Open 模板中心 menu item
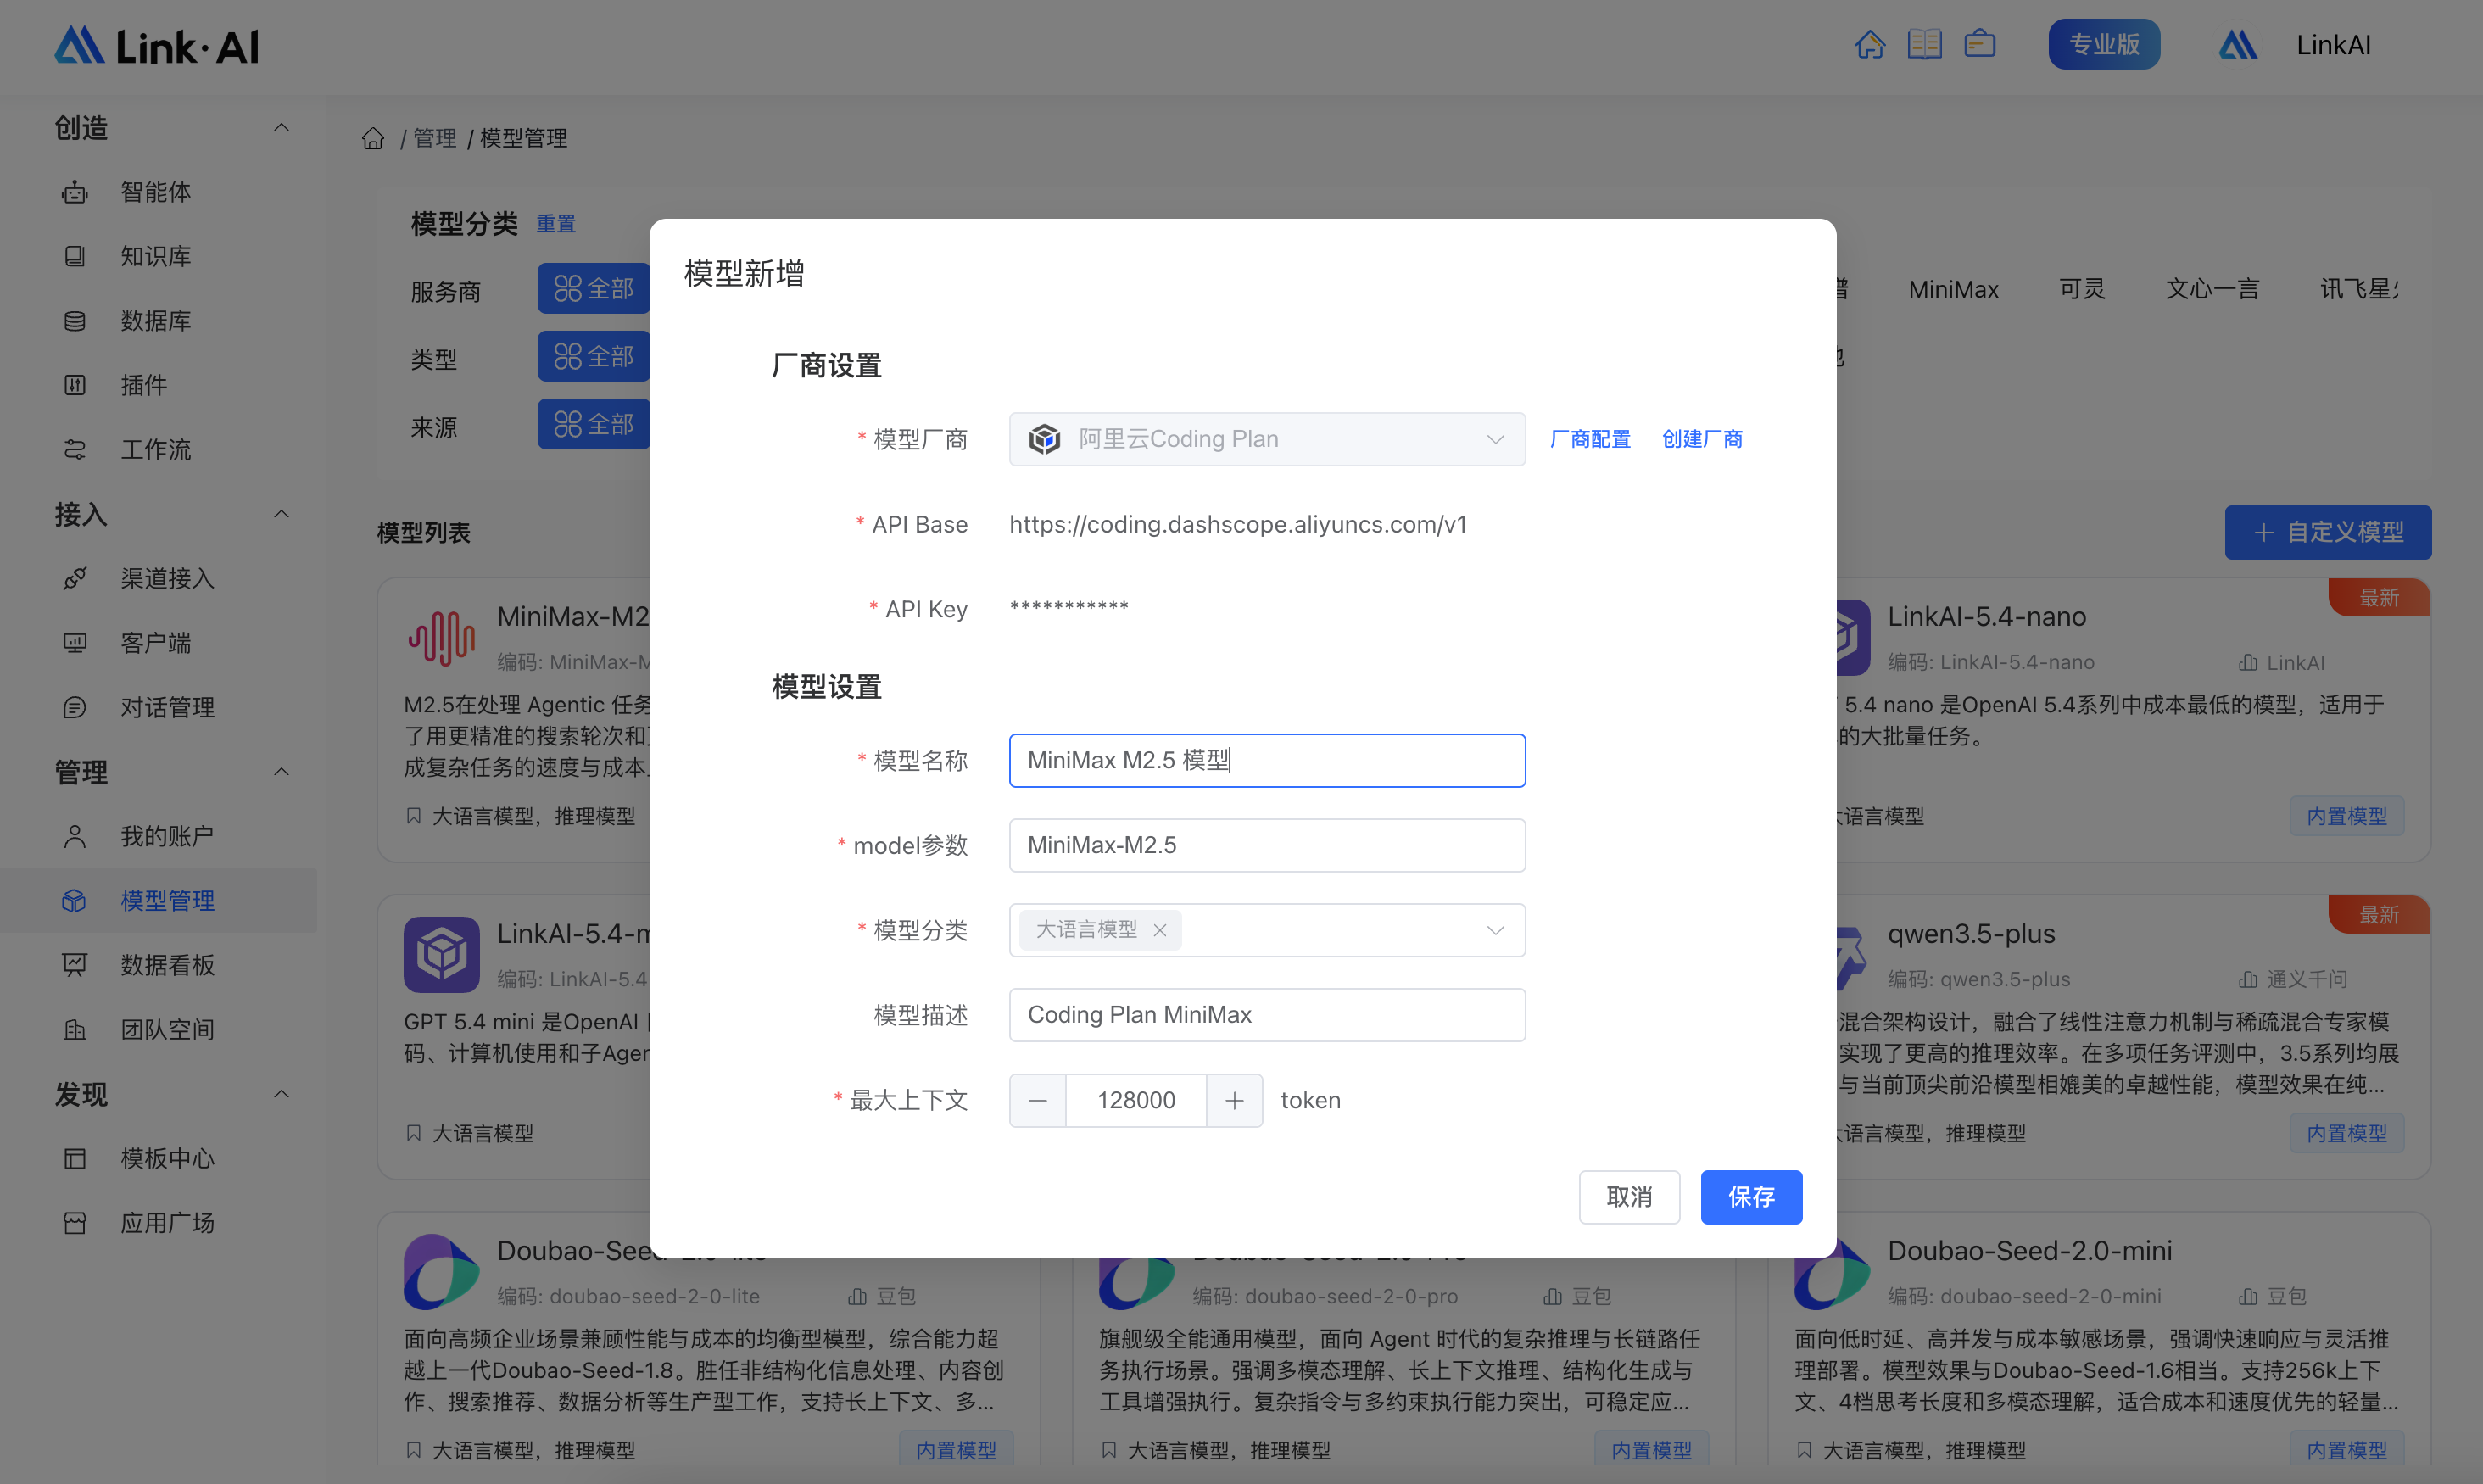 point(167,1159)
